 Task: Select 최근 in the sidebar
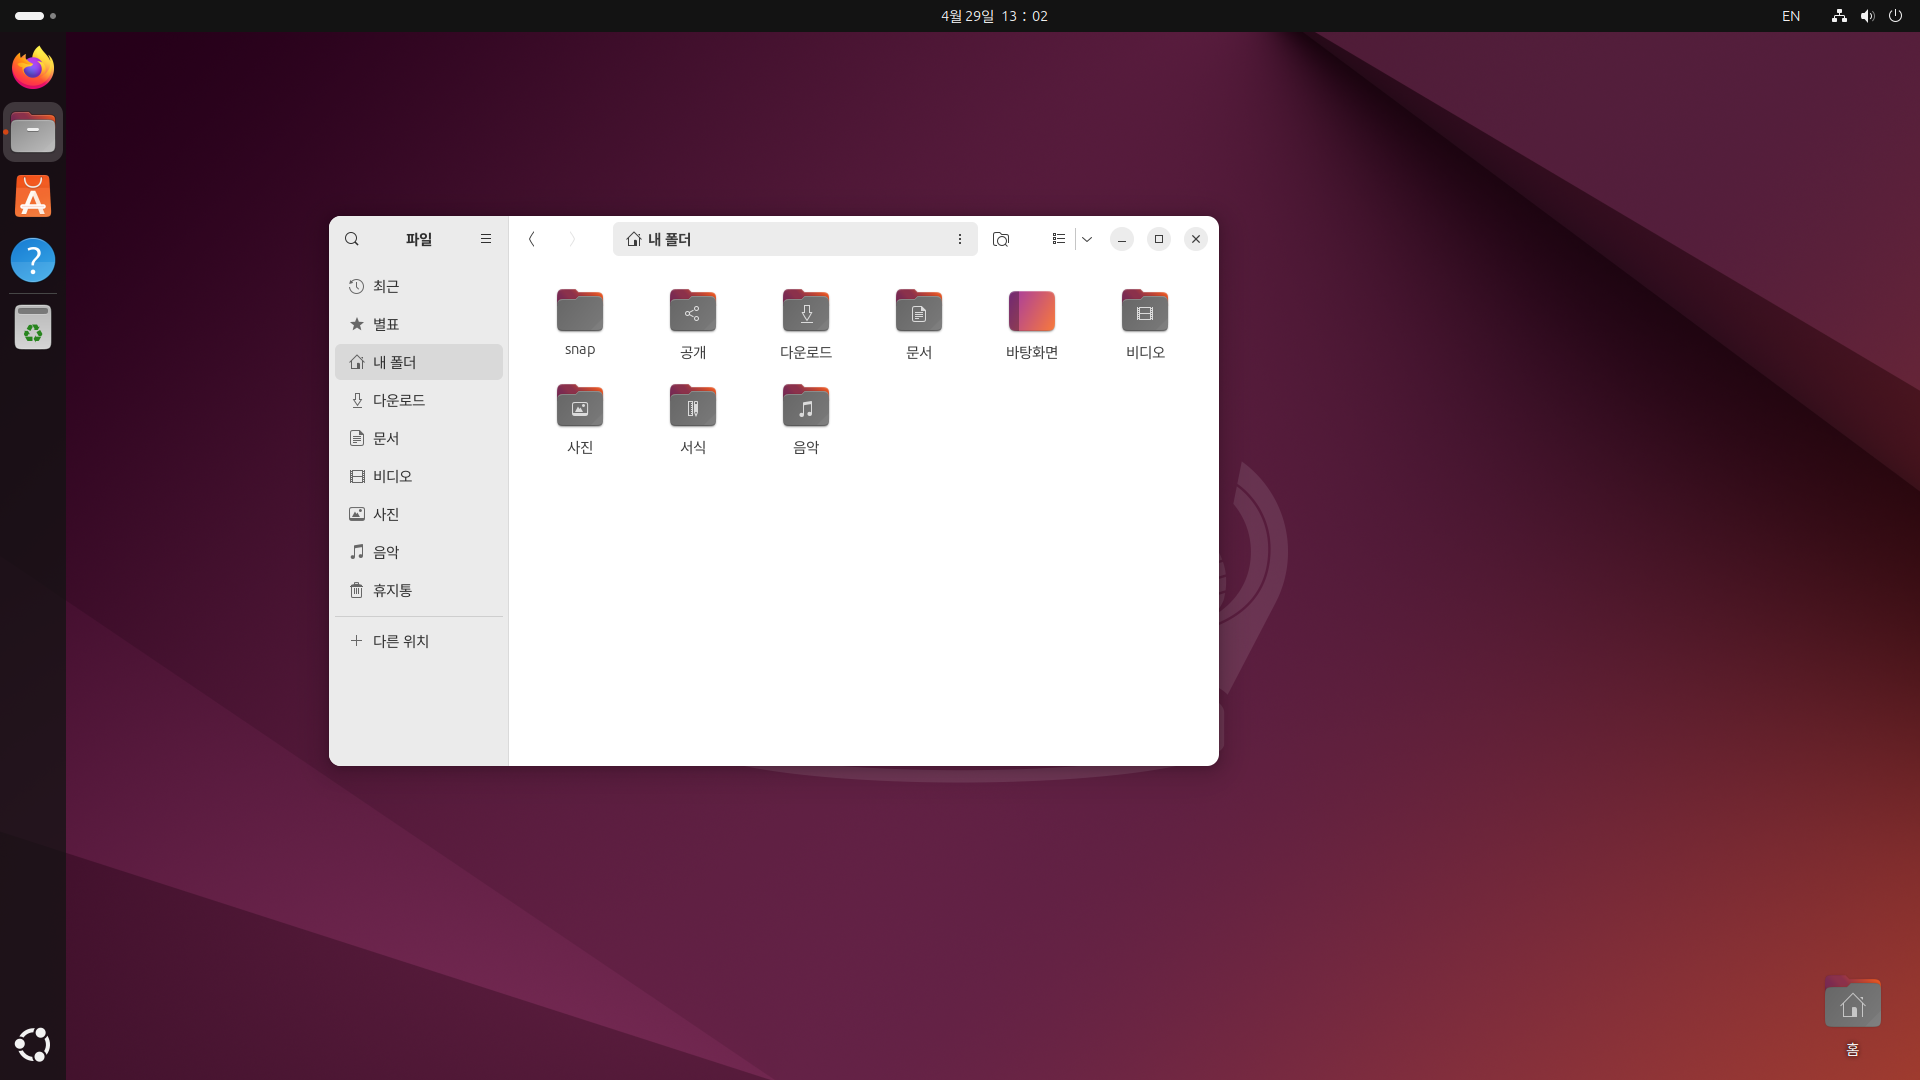point(386,286)
